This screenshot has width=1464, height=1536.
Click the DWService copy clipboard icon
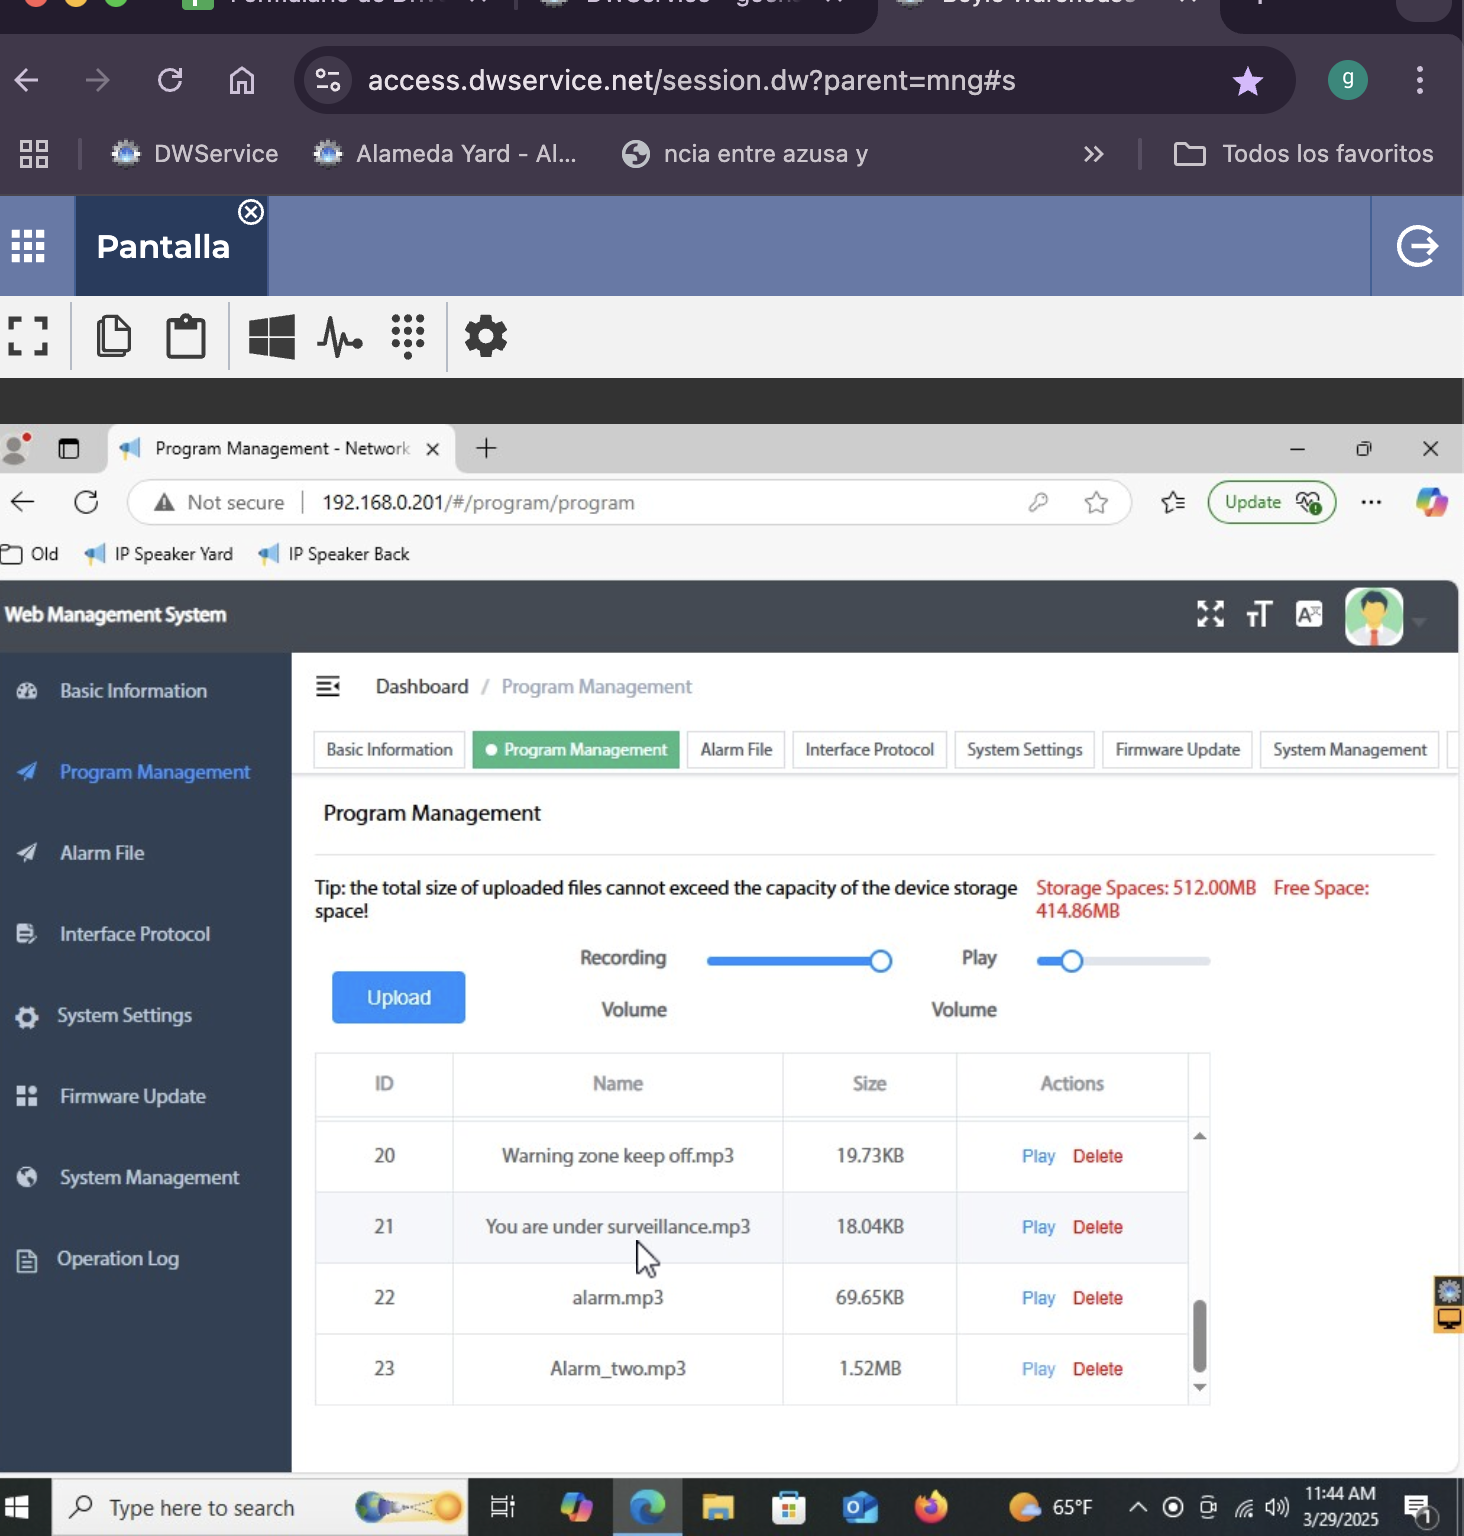pyautogui.click(x=113, y=336)
